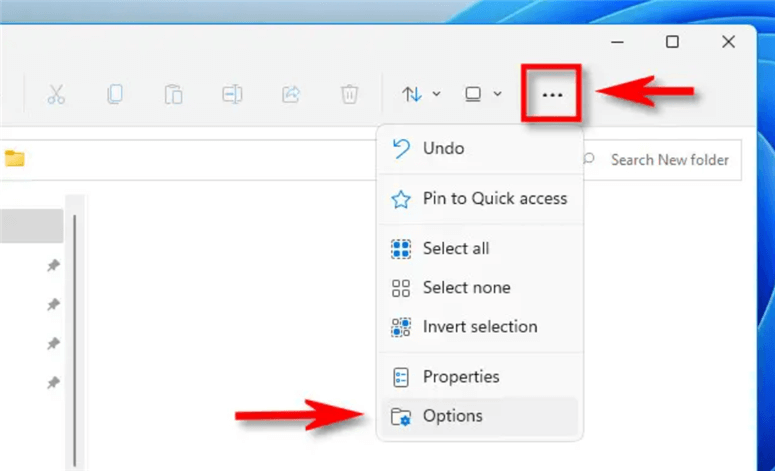Click the Paste clipboard icon
Image resolution: width=775 pixels, height=471 pixels.
tap(173, 94)
